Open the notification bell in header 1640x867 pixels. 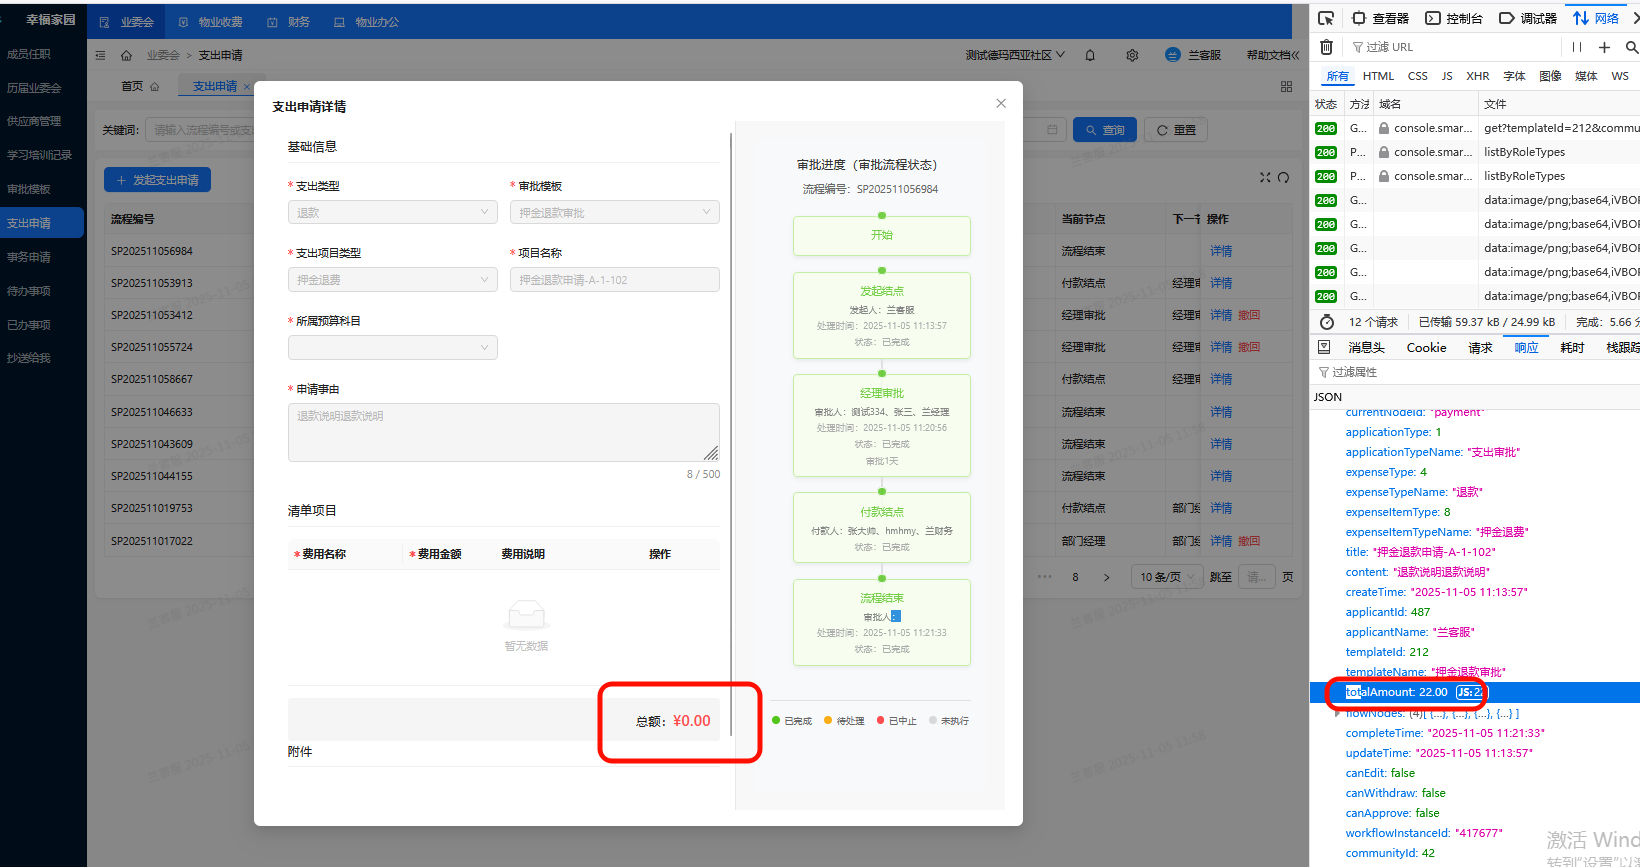point(1090,55)
